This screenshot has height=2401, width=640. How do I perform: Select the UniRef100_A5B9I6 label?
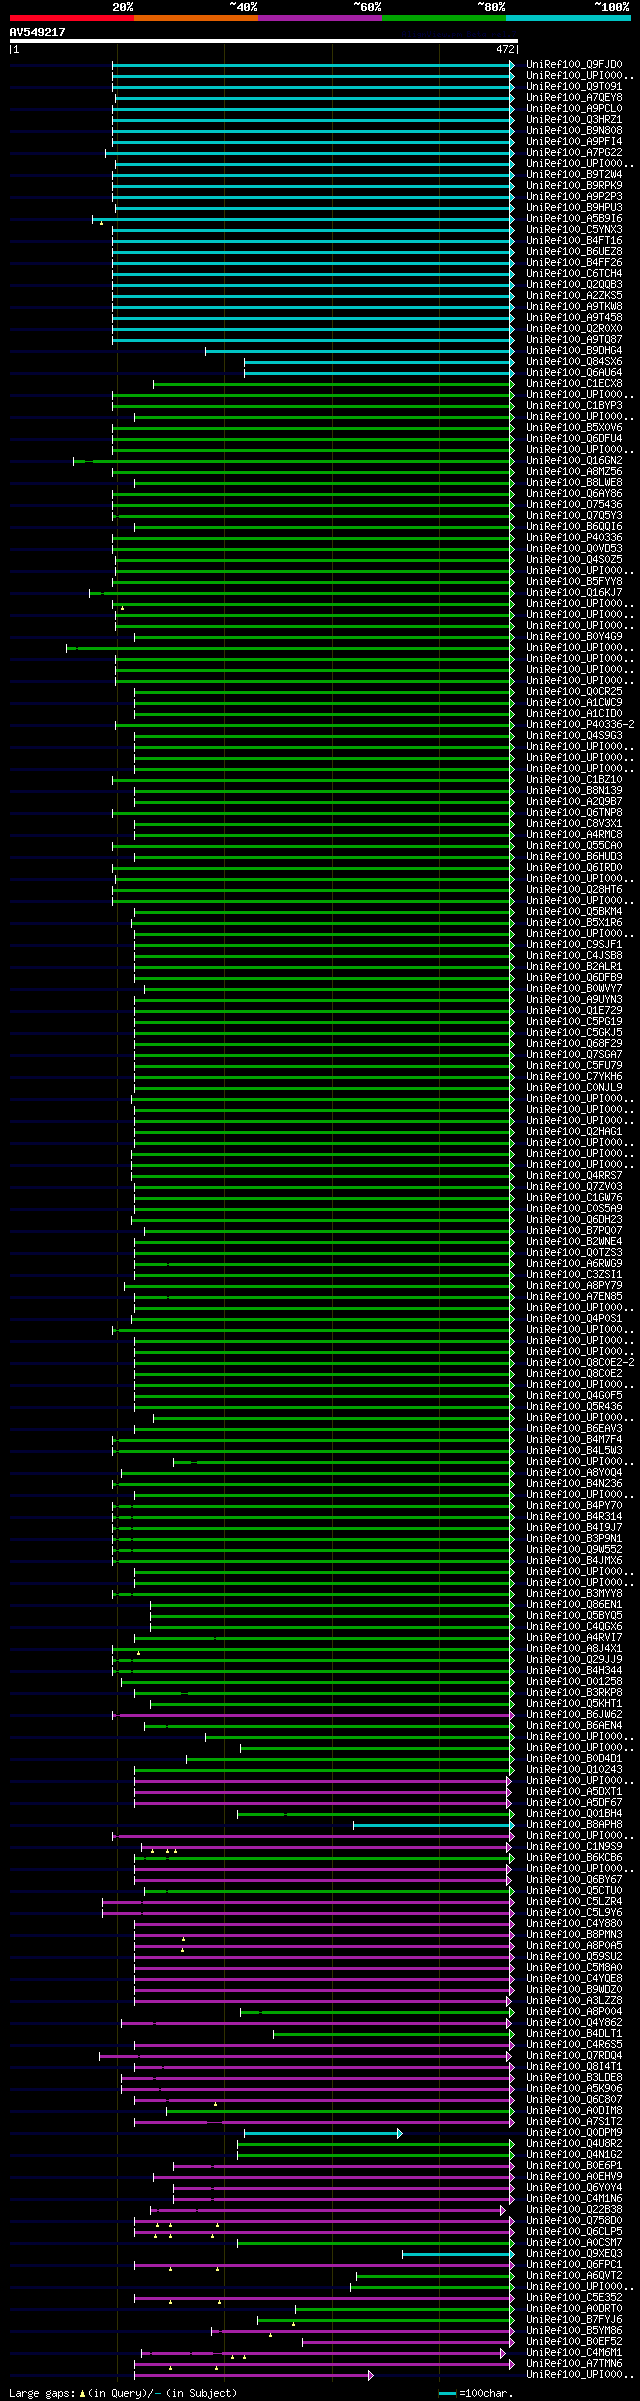tap(574, 219)
